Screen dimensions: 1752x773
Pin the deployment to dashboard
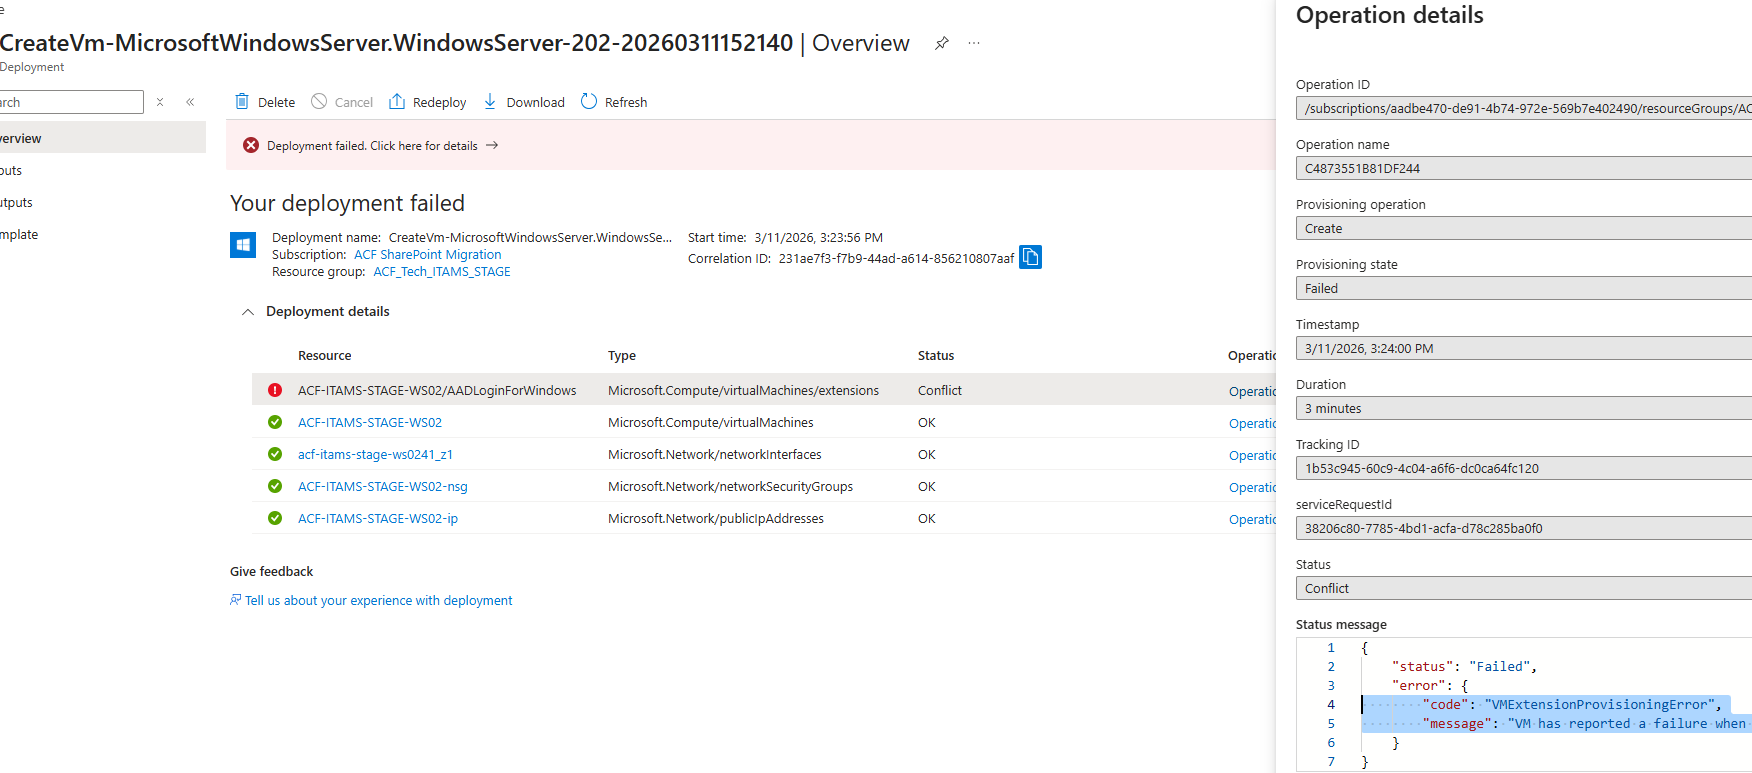click(x=941, y=43)
